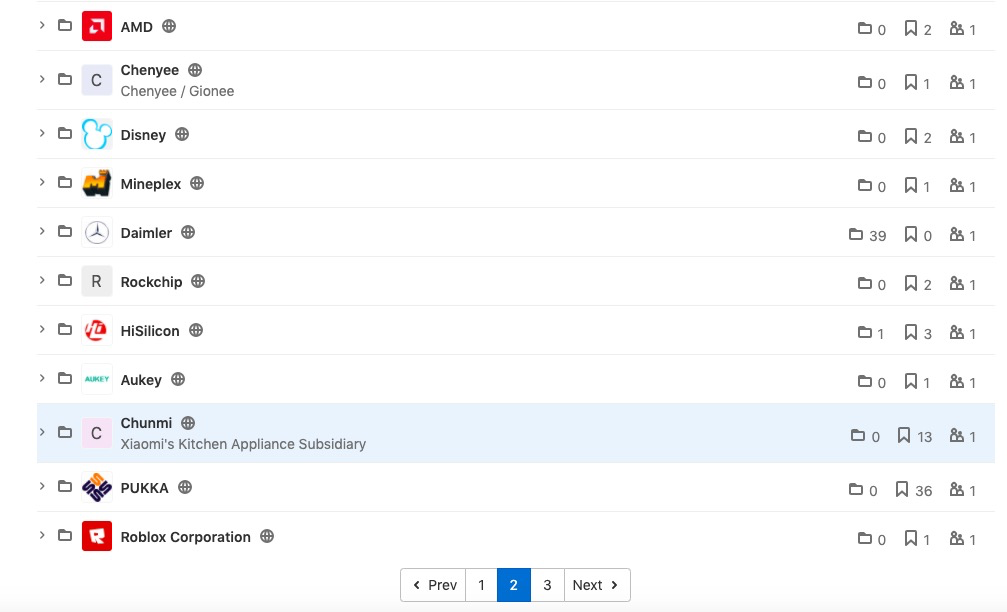
Task: Click the Next pagination button
Action: click(597, 585)
